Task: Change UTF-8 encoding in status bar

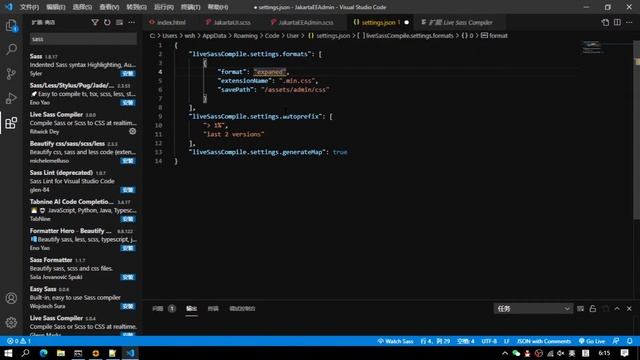Action: pyautogui.click(x=489, y=341)
